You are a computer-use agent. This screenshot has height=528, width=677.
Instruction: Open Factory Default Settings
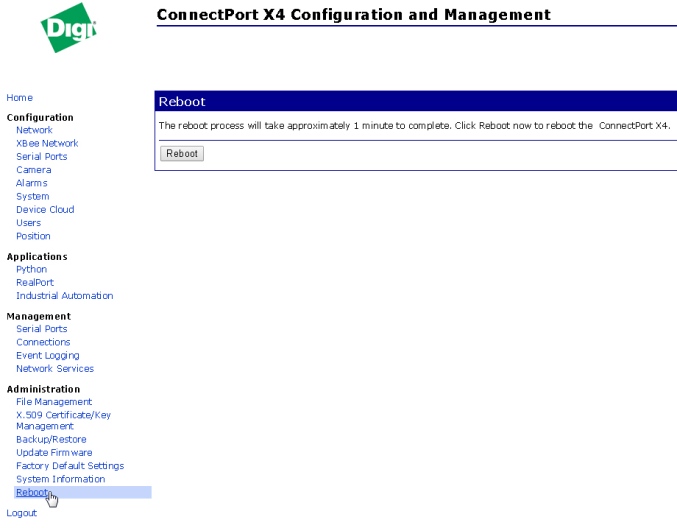[x=70, y=466]
